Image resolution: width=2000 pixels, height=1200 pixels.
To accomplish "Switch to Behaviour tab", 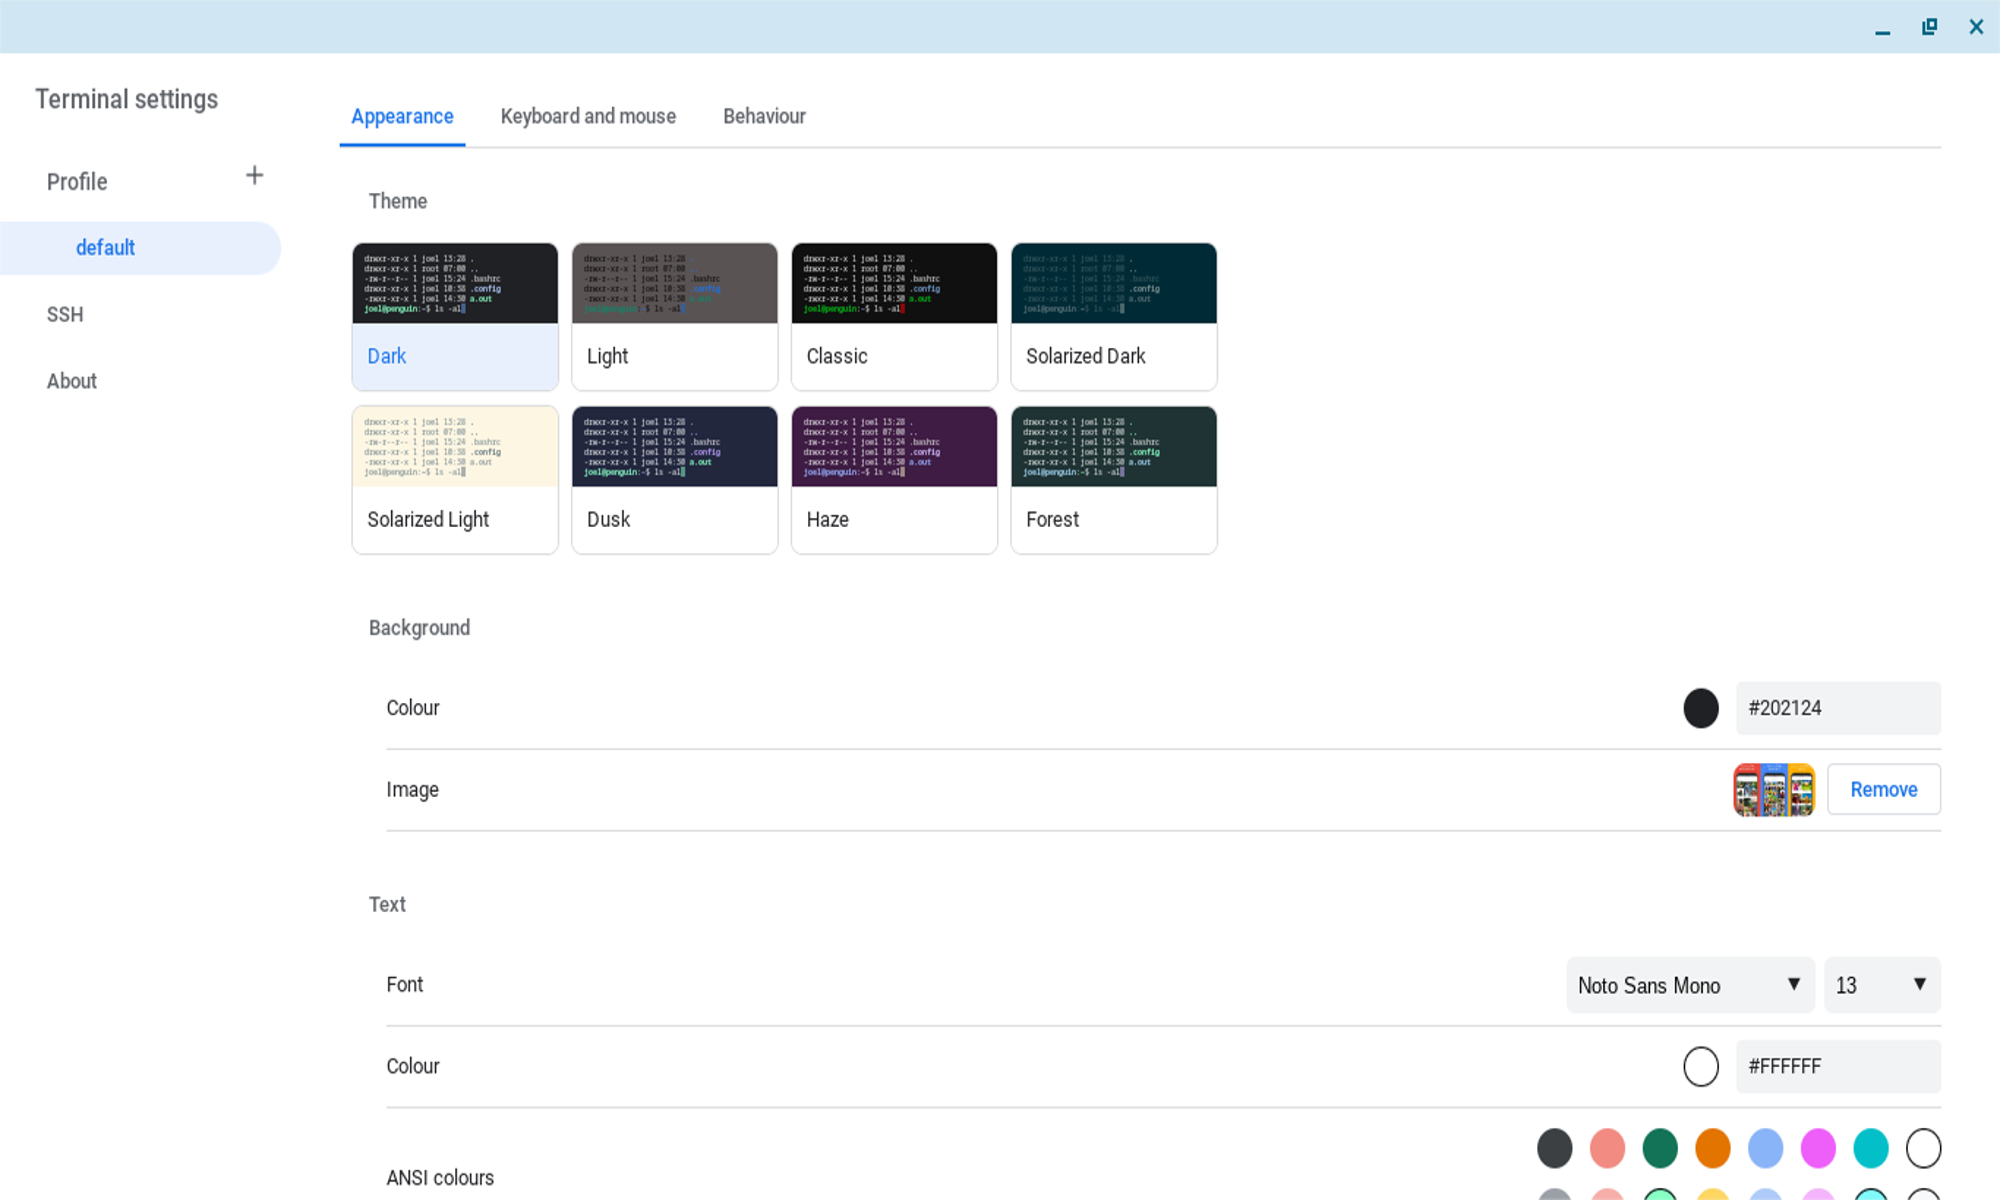I will click(766, 116).
